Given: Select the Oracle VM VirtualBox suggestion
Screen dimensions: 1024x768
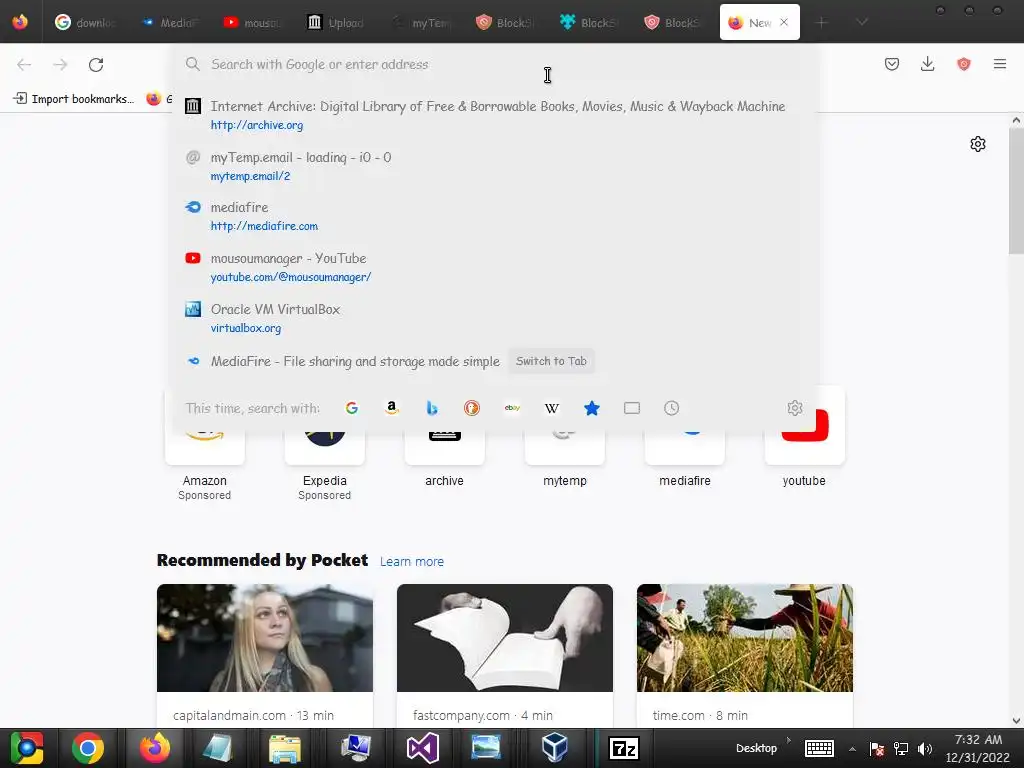Looking at the screenshot, I should pos(494,318).
